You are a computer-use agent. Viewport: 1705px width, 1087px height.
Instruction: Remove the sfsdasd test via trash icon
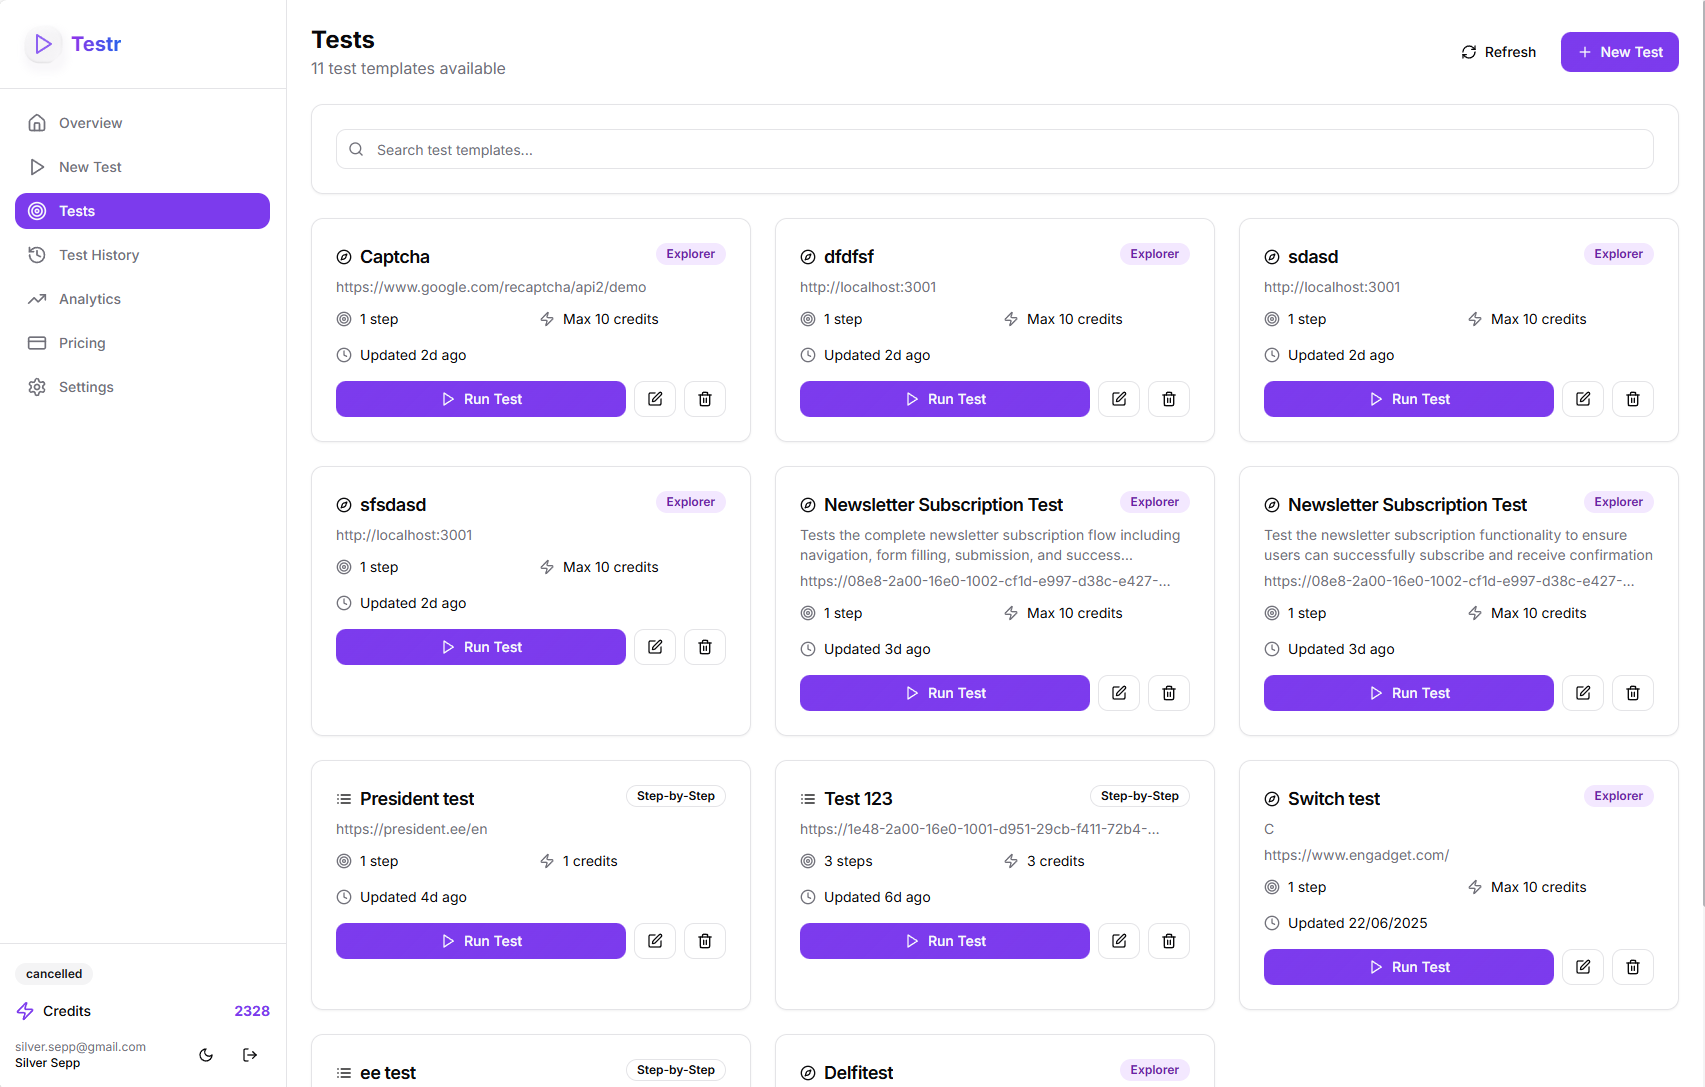[705, 647]
